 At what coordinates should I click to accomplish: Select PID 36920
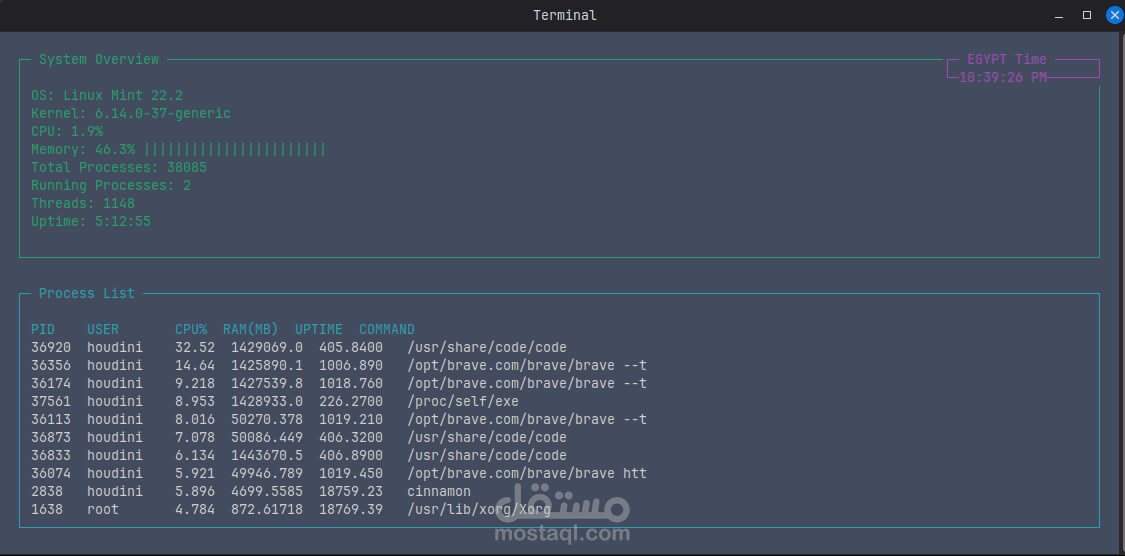pyautogui.click(x=51, y=347)
